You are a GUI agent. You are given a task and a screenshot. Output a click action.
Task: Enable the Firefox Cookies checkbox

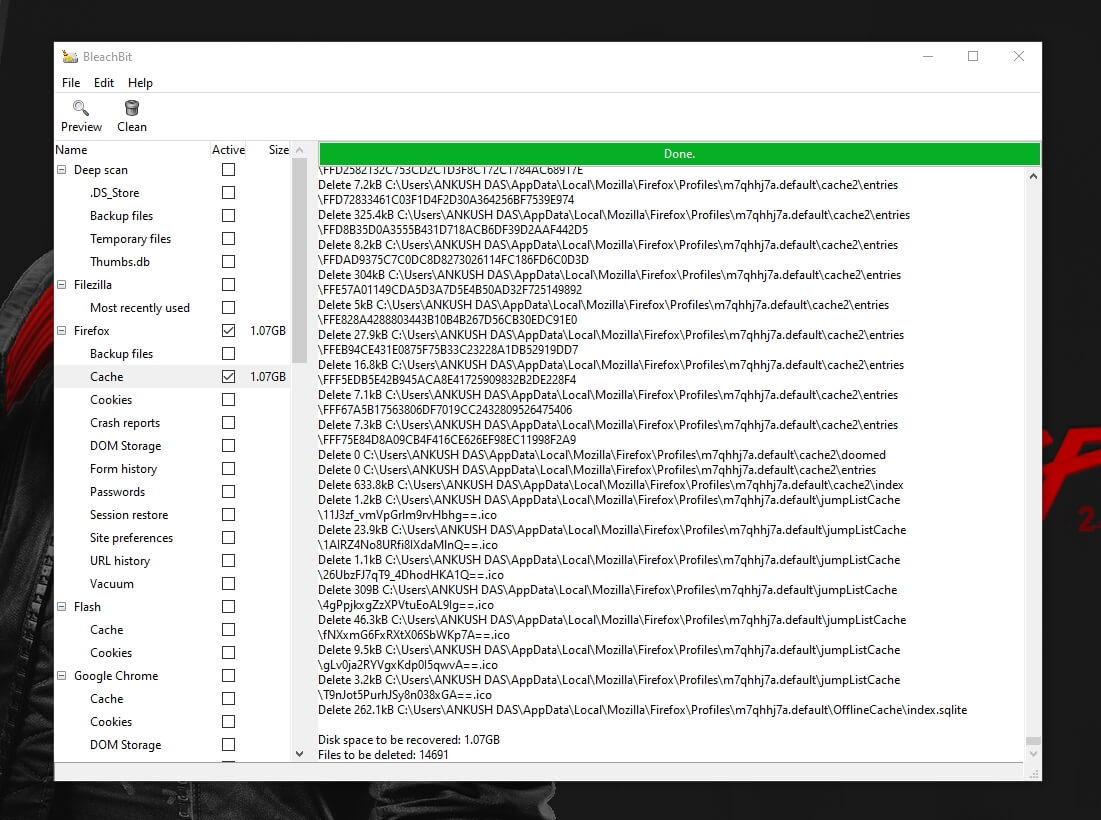click(x=228, y=399)
